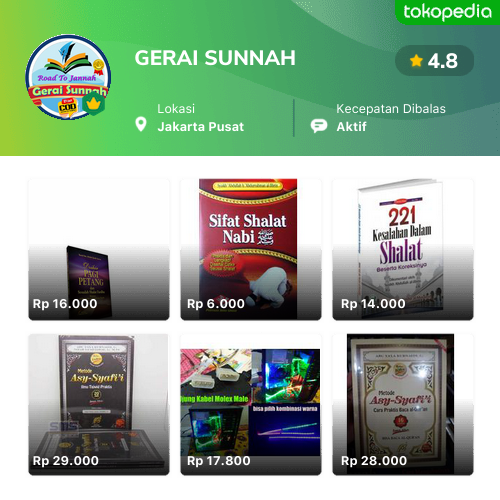The image size is (500, 500).
Task: Open the 4.8 shop rating badge
Action: pos(434,61)
